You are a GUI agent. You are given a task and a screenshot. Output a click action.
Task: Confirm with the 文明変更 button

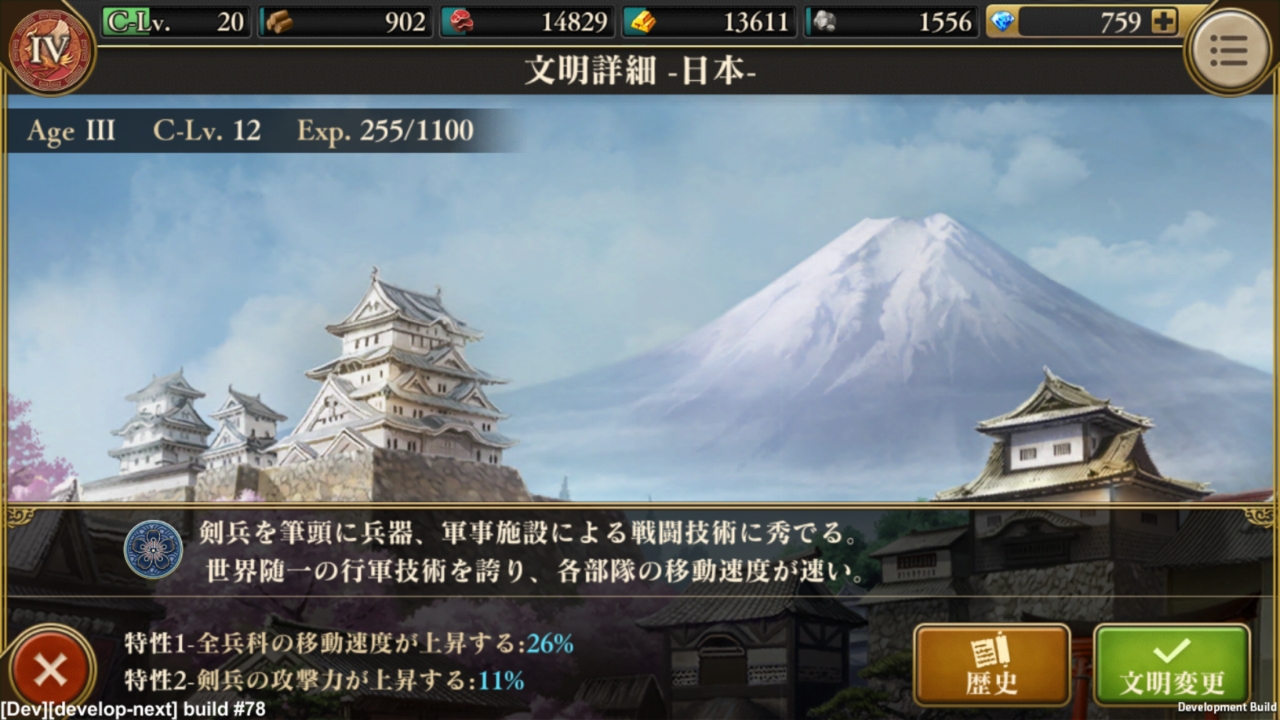(x=1172, y=666)
